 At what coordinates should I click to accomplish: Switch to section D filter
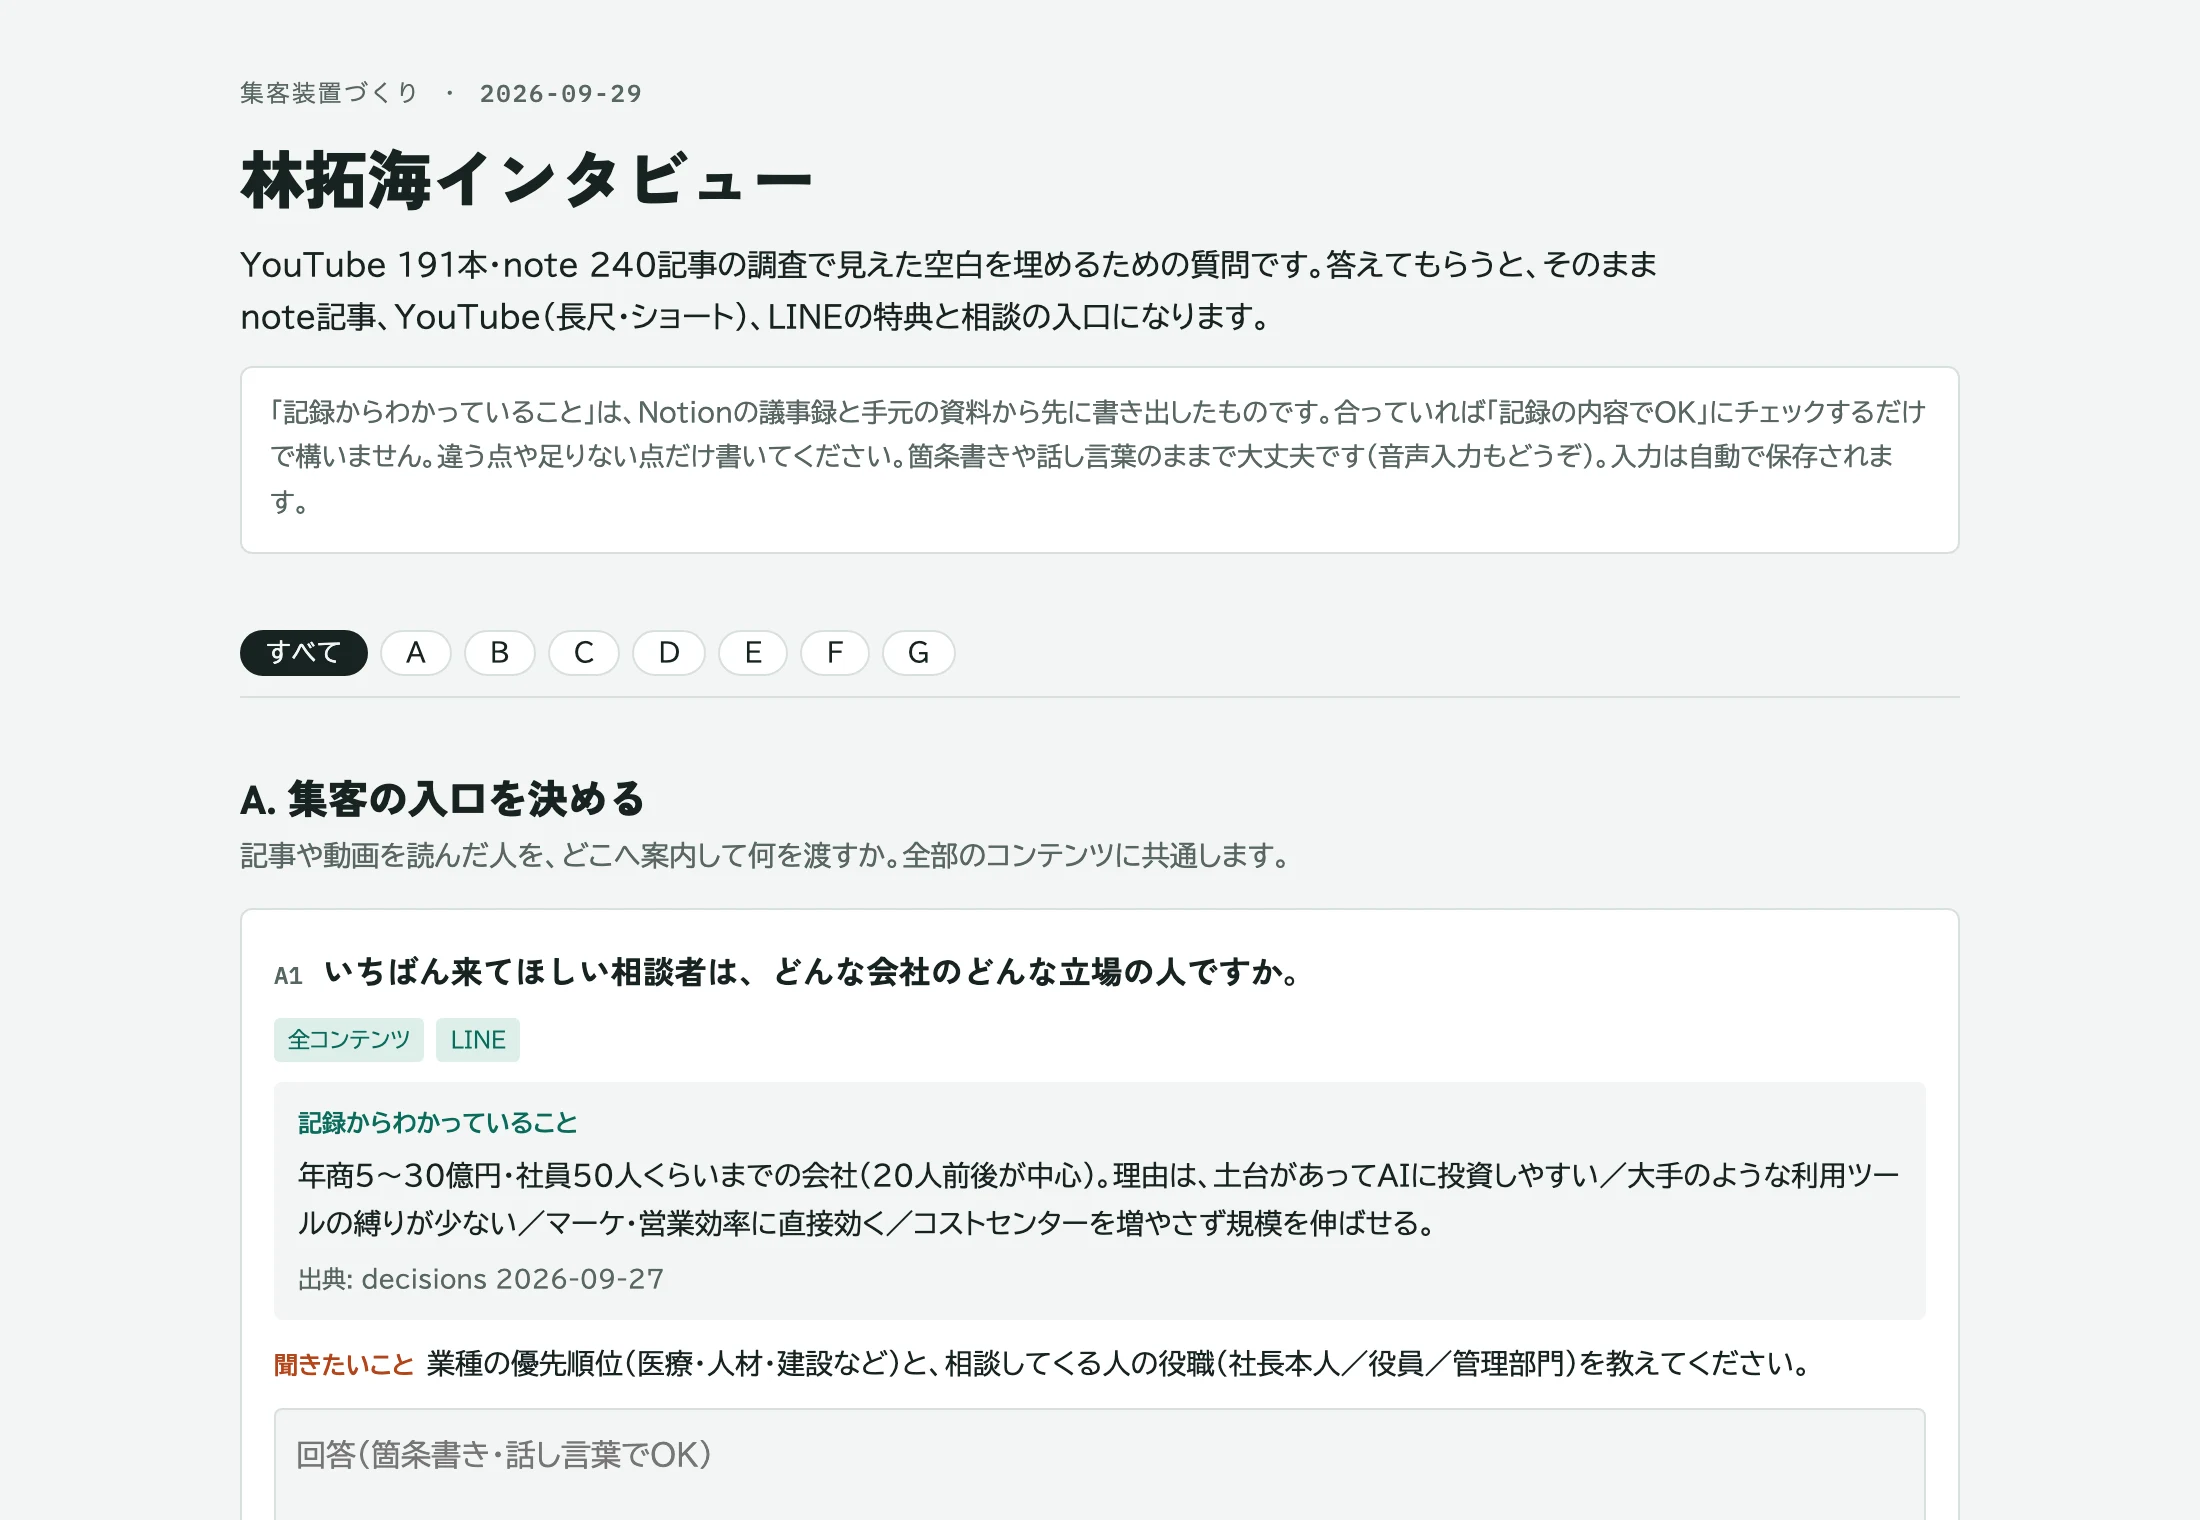(669, 653)
